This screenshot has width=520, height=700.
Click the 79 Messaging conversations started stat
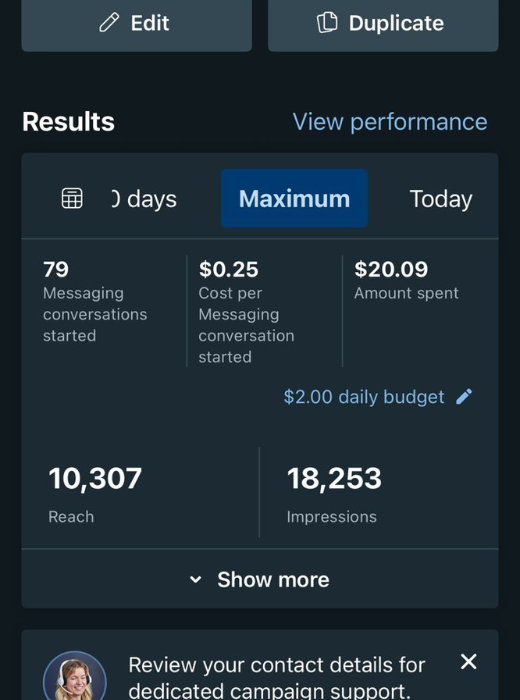95,302
